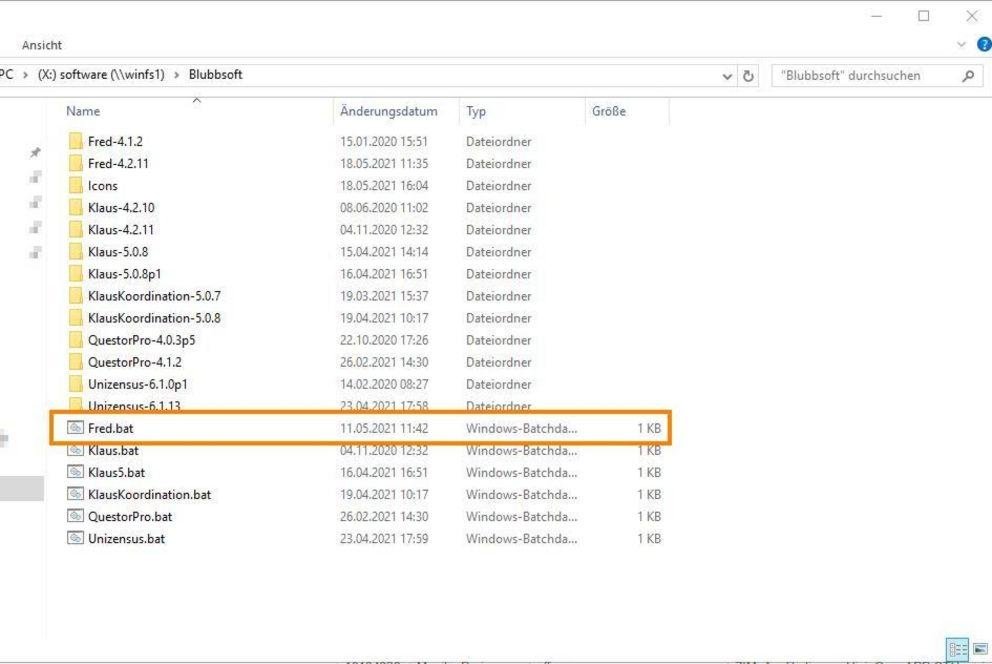Click the Unizensus-6.1.0p1 folder icon
The height and width of the screenshot is (664, 992).
click(75, 384)
